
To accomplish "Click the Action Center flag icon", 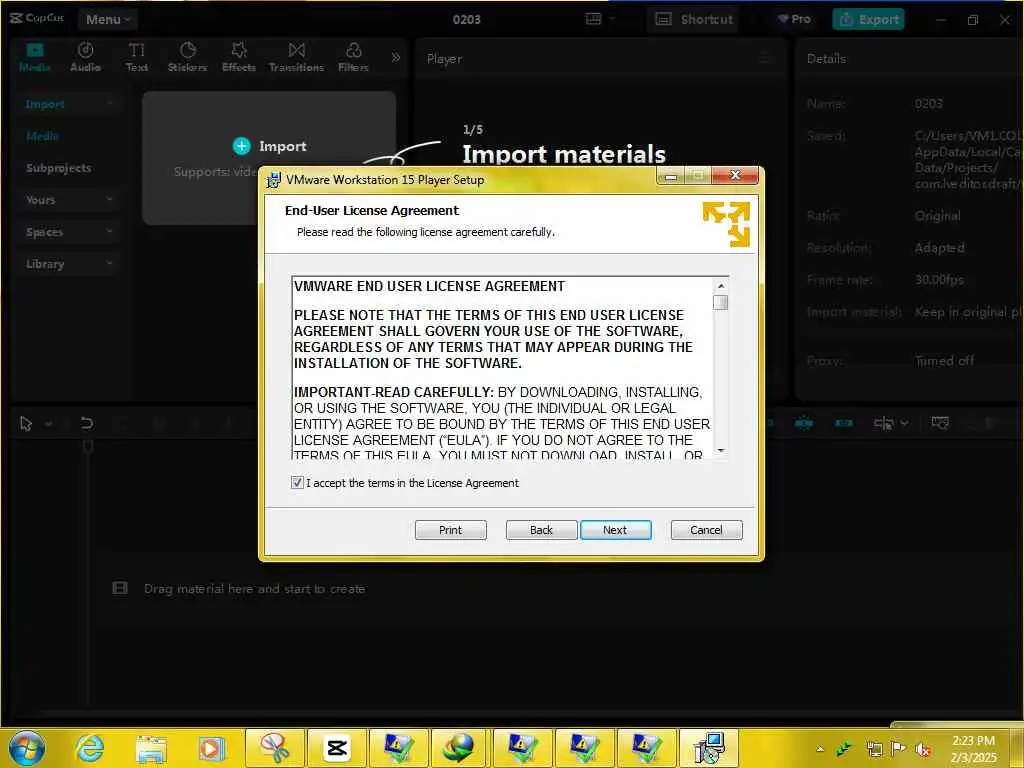I will pos(899,748).
